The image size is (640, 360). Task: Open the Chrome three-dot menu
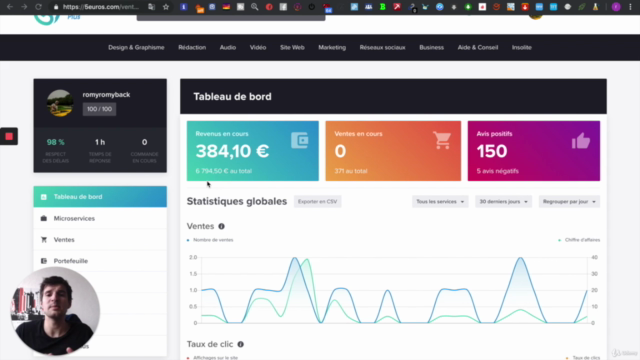631,7
